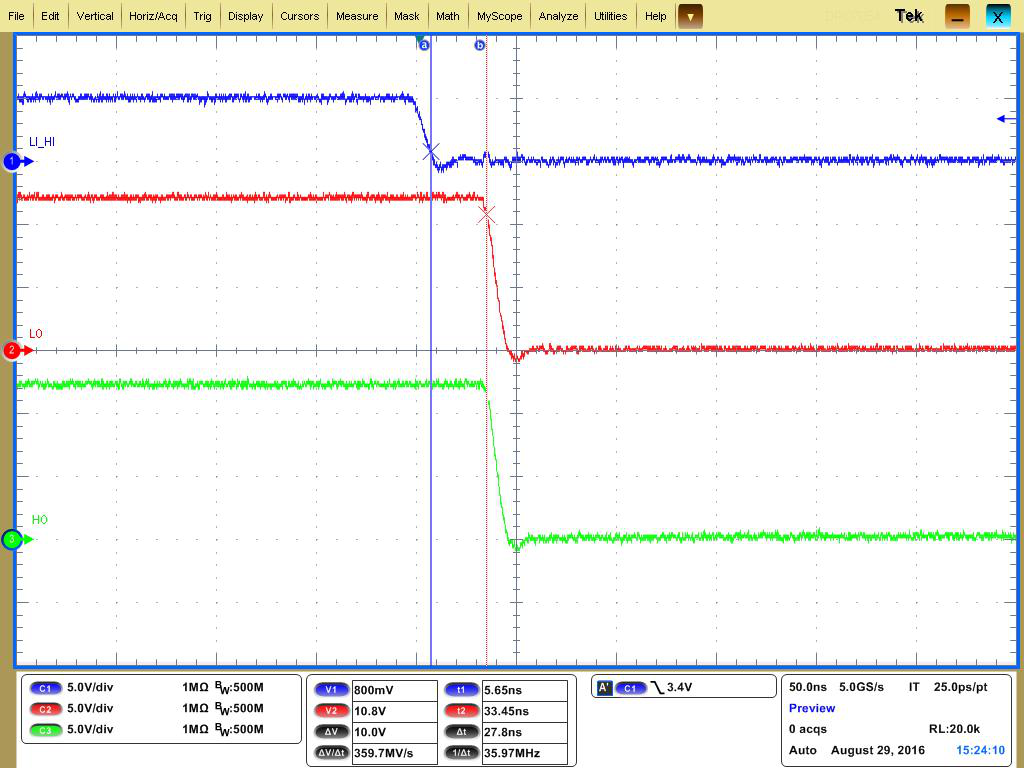
Task: Click the t2 cursor time readout badge
Action: (x=461, y=709)
